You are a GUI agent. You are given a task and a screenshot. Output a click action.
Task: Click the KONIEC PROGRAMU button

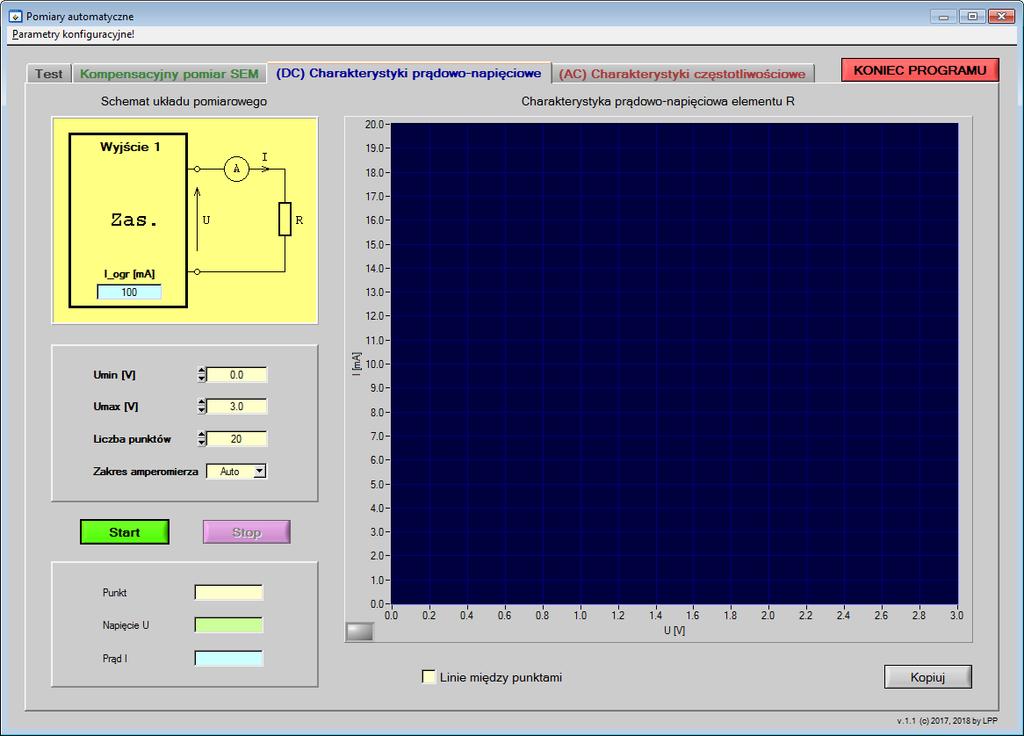point(920,71)
